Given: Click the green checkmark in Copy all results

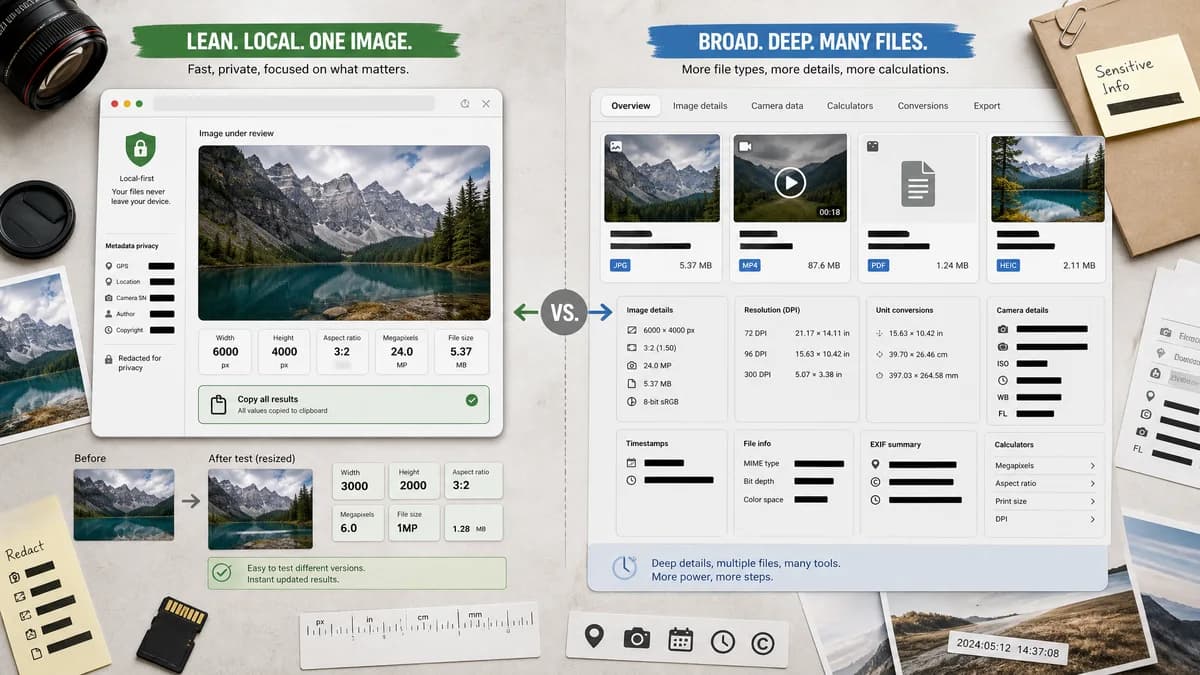Looking at the screenshot, I should (x=471, y=401).
